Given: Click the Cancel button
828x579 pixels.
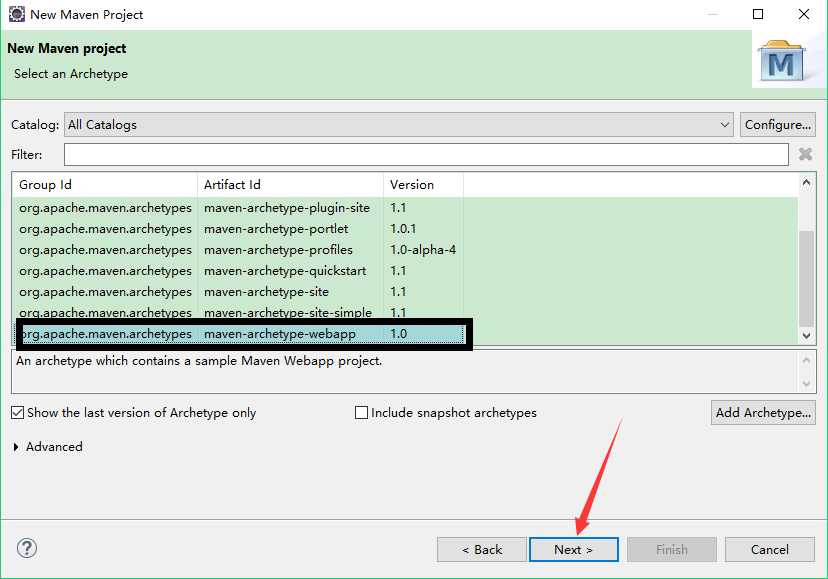Looking at the screenshot, I should pyautogui.click(x=769, y=549).
